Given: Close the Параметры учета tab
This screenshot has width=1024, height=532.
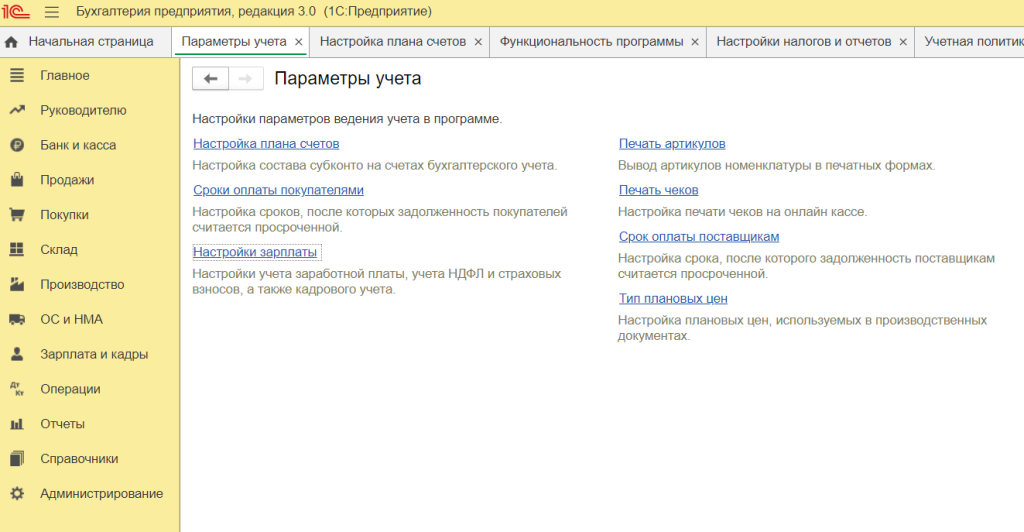Looking at the screenshot, I should coord(299,42).
